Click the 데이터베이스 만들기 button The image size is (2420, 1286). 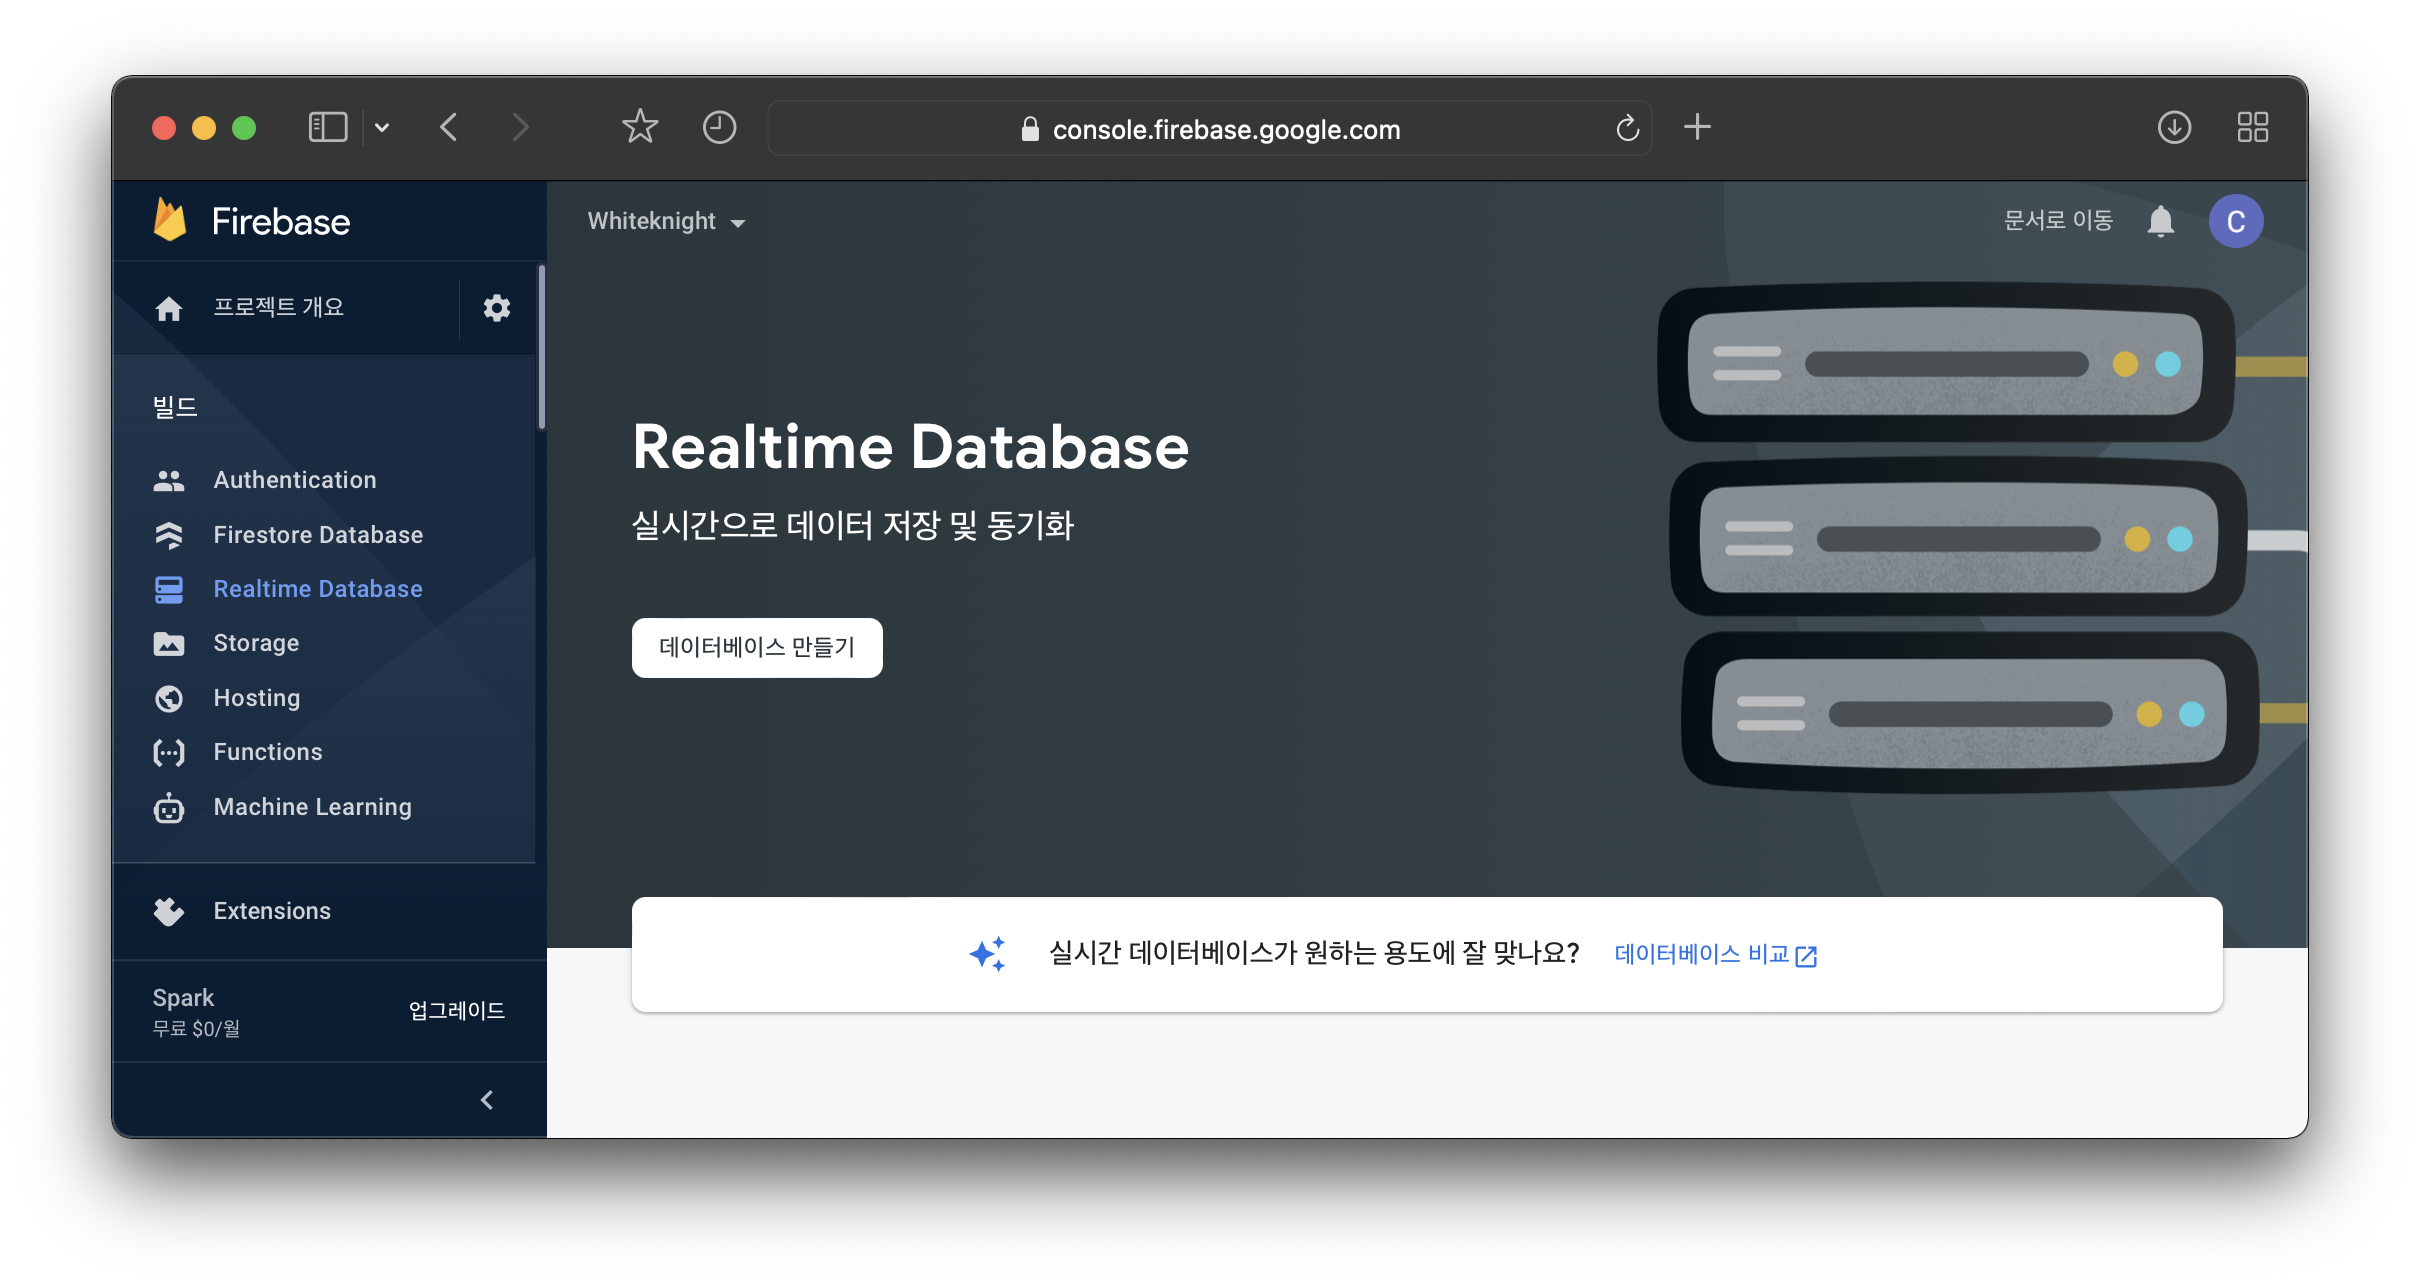point(757,648)
